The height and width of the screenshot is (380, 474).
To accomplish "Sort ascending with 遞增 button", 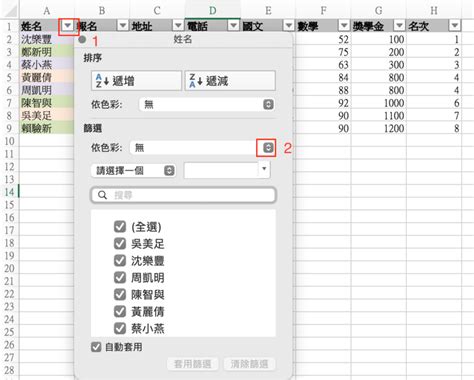I will pos(136,81).
